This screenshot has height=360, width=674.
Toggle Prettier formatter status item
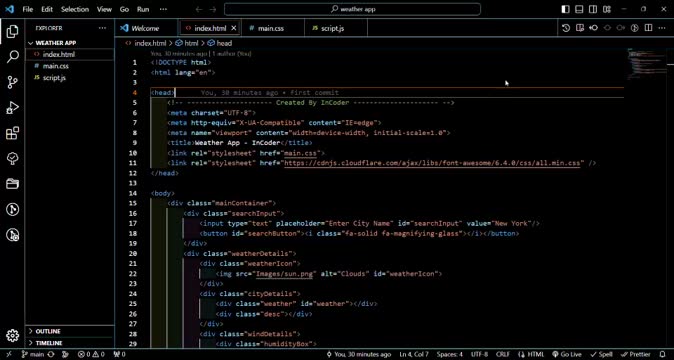pos(636,354)
